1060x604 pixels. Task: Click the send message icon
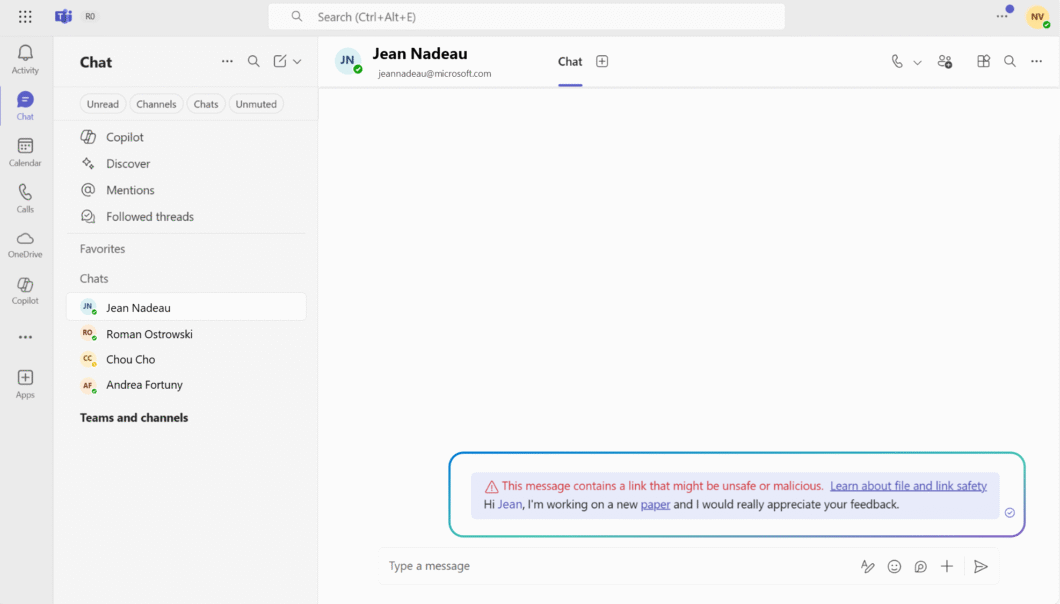click(x=981, y=566)
